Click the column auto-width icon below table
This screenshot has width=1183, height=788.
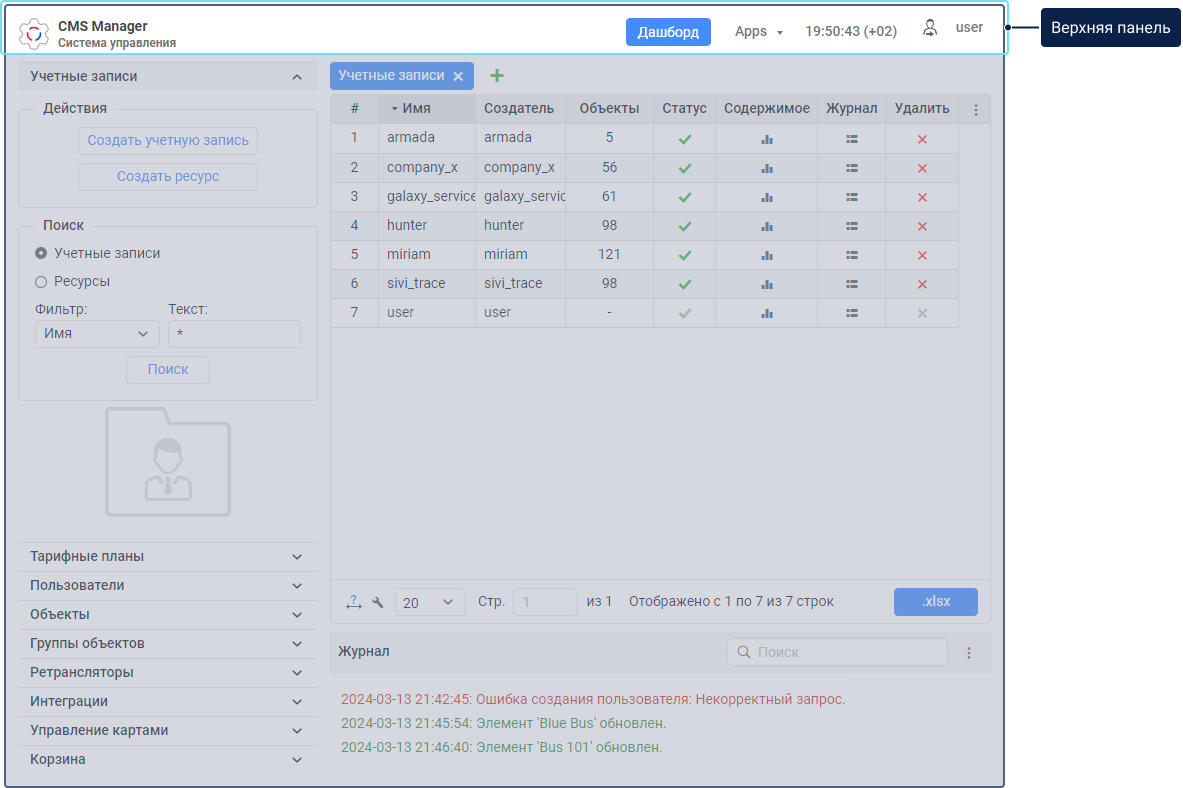354,602
